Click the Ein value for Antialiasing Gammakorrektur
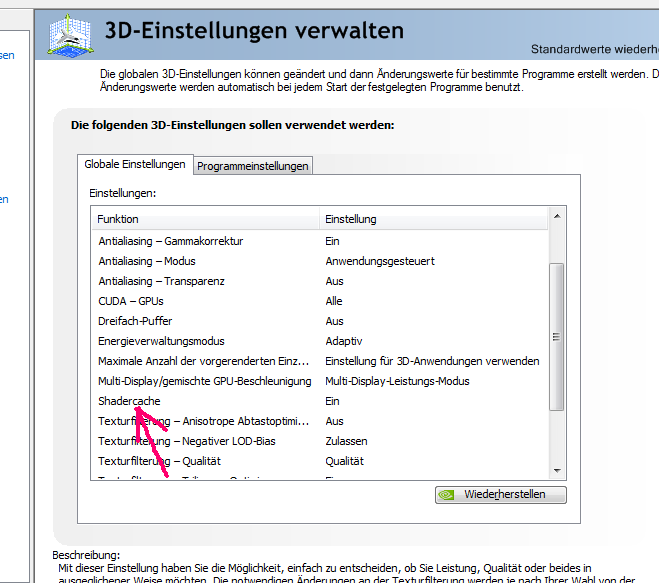 [x=332, y=241]
